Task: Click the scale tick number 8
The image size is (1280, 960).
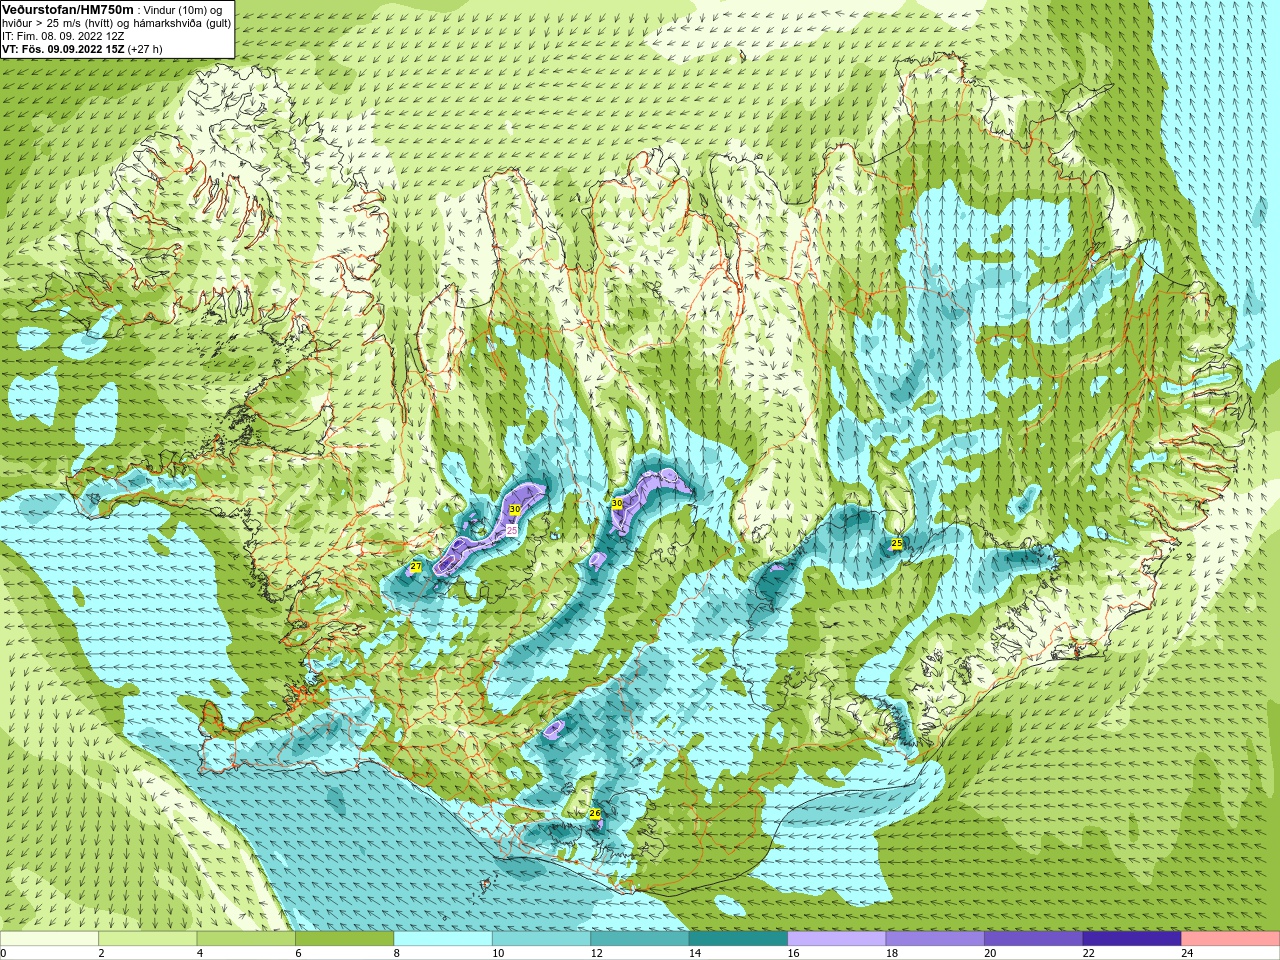Action: [397, 953]
